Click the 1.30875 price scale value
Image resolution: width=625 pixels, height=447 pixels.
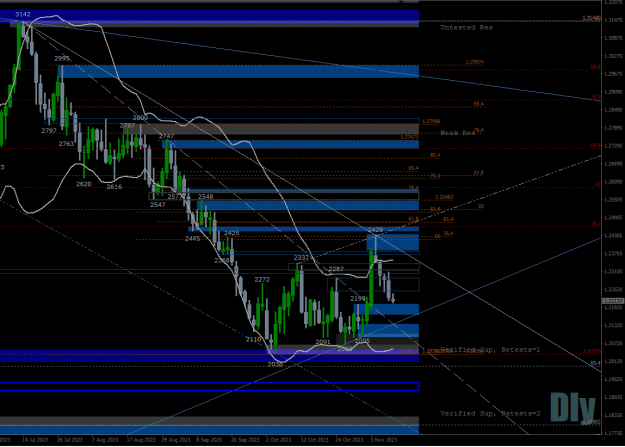pyautogui.click(x=613, y=38)
